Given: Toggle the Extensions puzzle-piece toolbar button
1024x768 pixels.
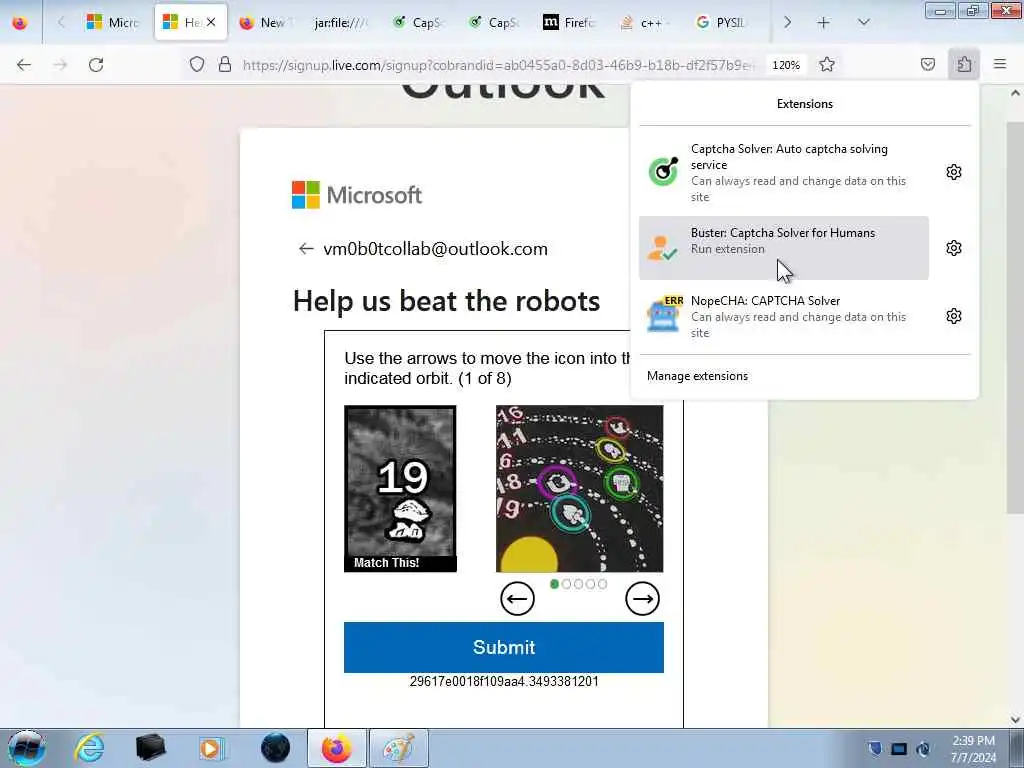Looking at the screenshot, I should (x=964, y=65).
